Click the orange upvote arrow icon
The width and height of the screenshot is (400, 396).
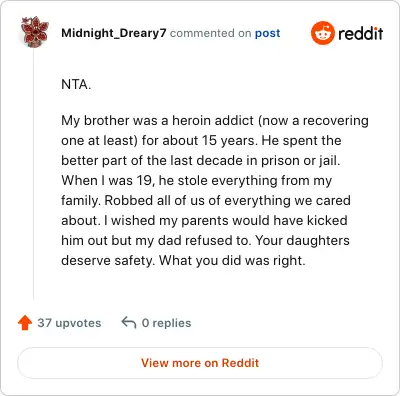coord(25,323)
